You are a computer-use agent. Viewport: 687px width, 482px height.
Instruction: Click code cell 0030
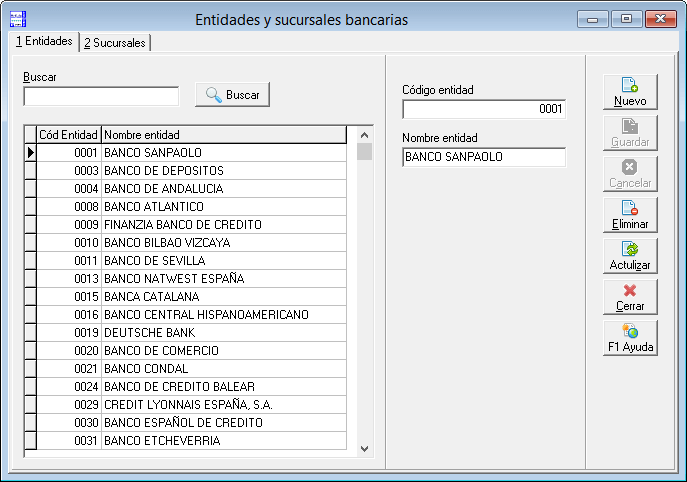click(69, 422)
